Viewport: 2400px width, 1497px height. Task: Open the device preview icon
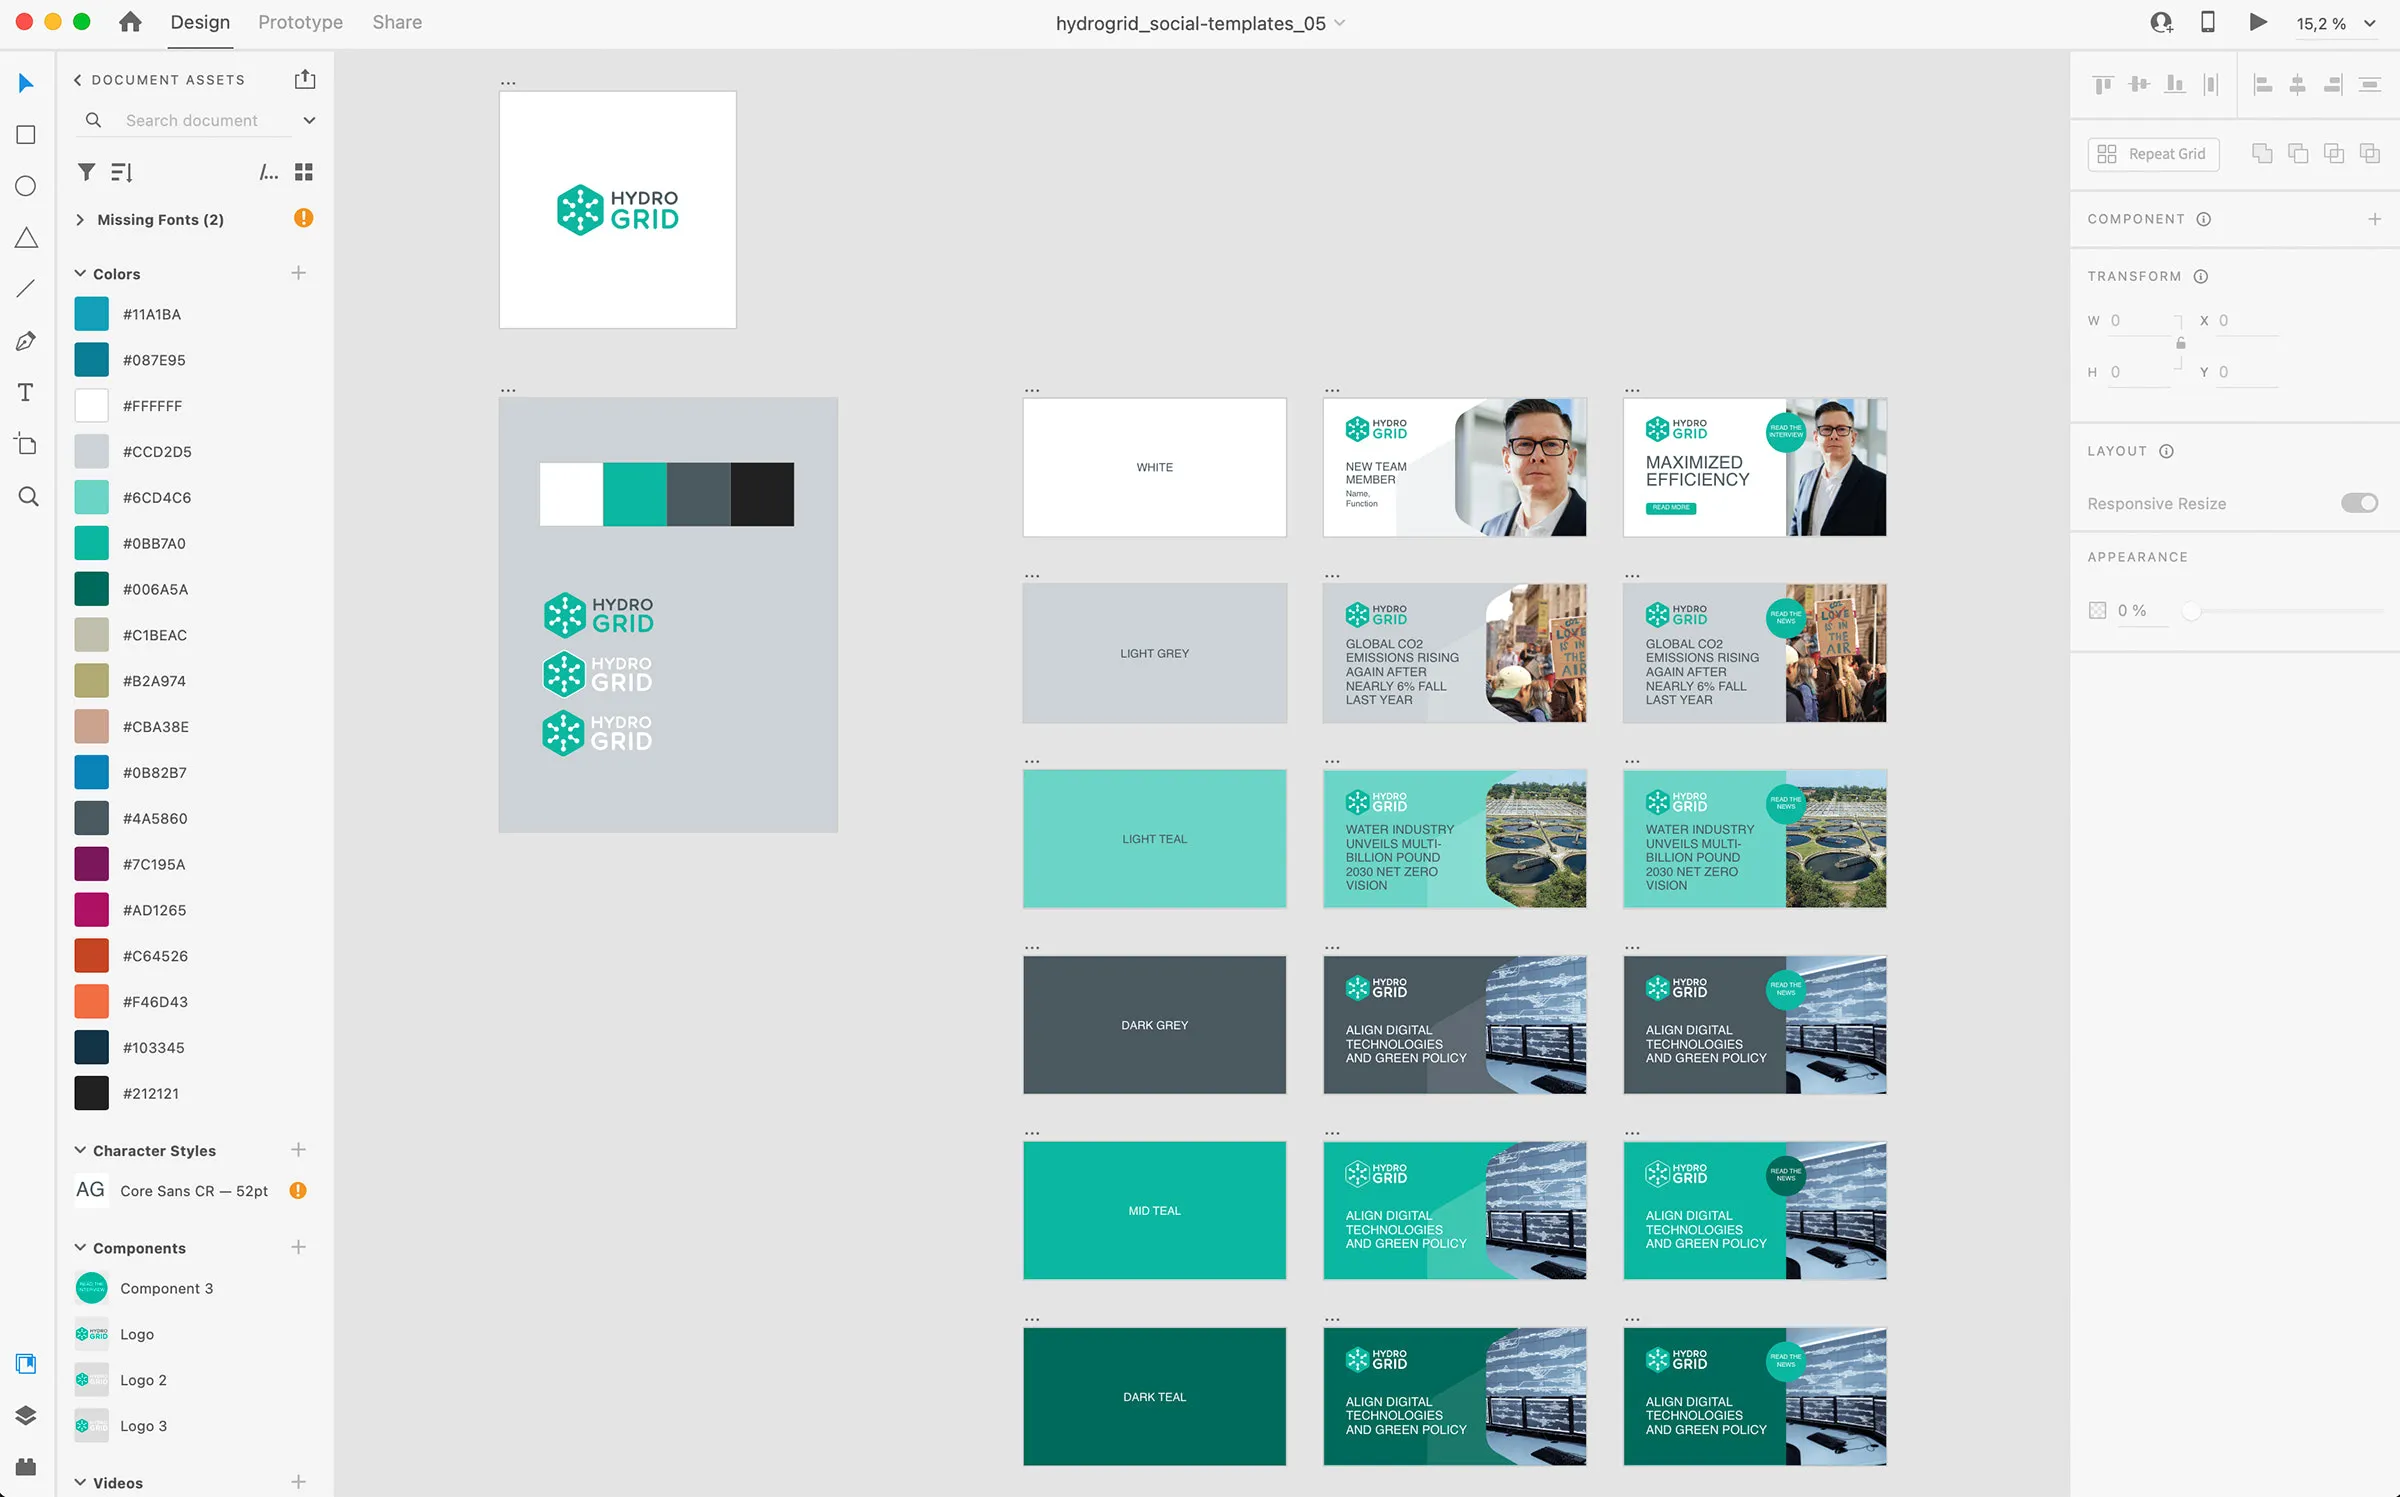click(2208, 22)
